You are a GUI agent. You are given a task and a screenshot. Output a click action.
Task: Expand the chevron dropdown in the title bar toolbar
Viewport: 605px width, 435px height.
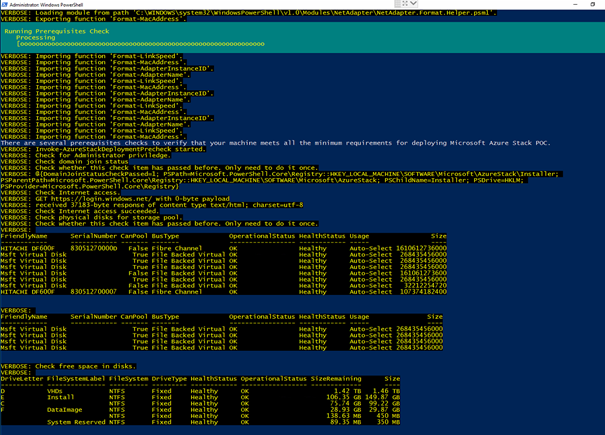tap(414, 4)
